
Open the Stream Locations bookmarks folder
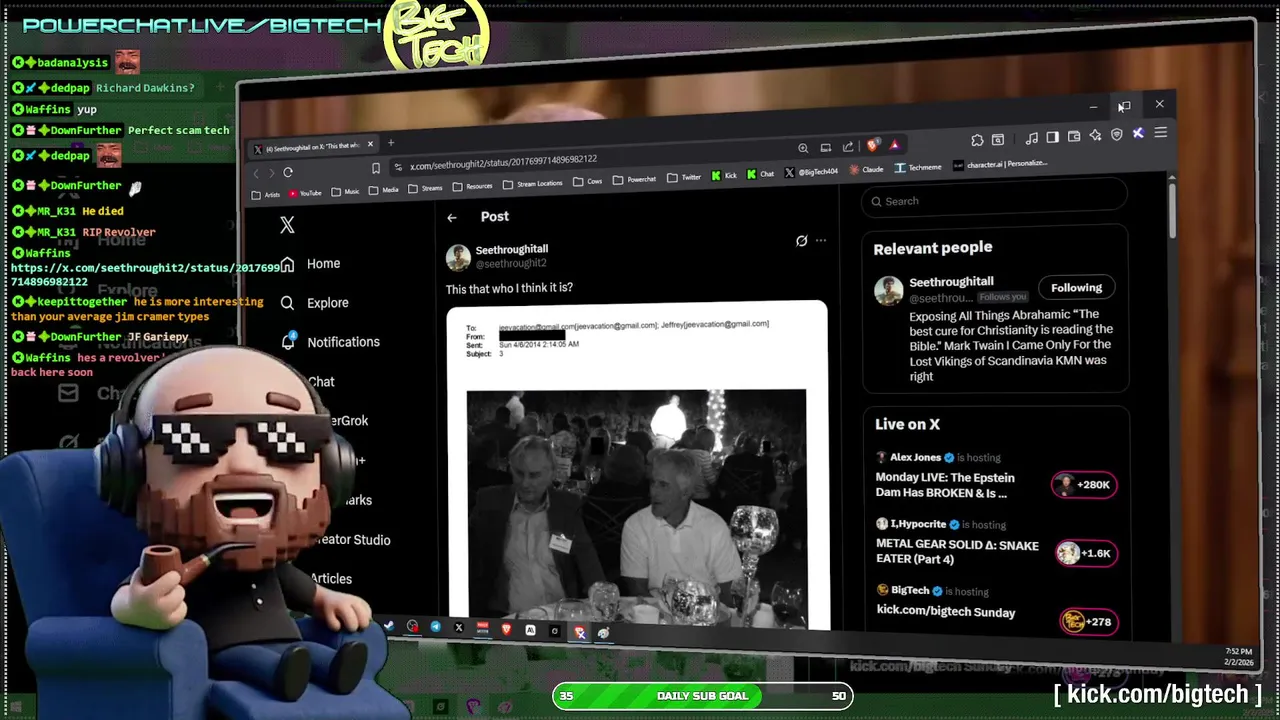[532, 184]
